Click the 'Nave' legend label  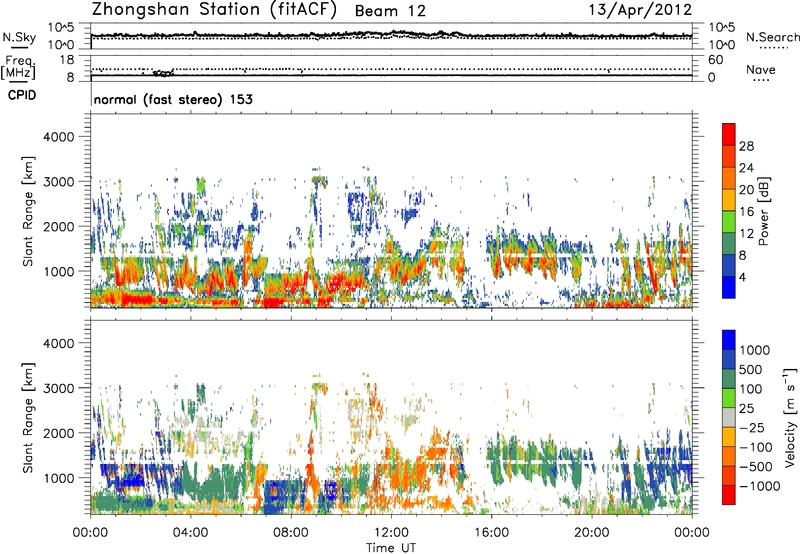[761, 69]
